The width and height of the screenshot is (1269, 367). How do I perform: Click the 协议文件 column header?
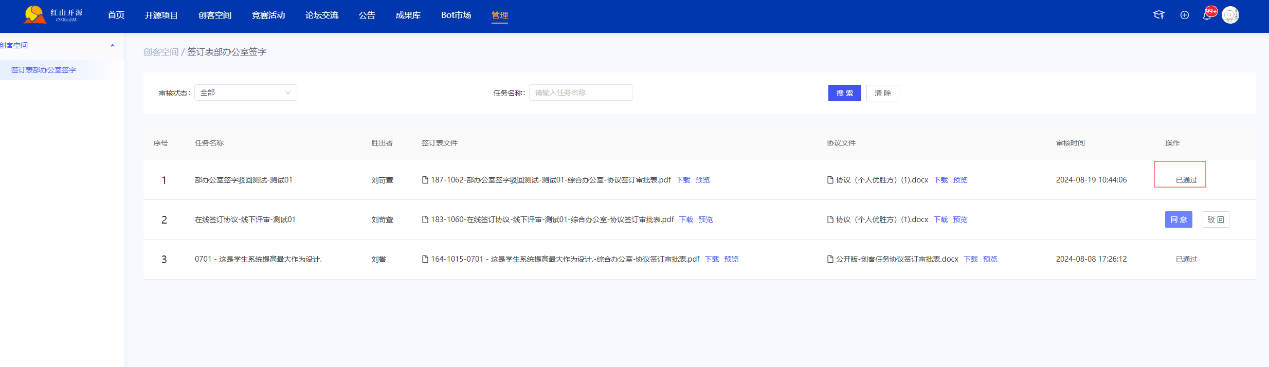point(841,143)
